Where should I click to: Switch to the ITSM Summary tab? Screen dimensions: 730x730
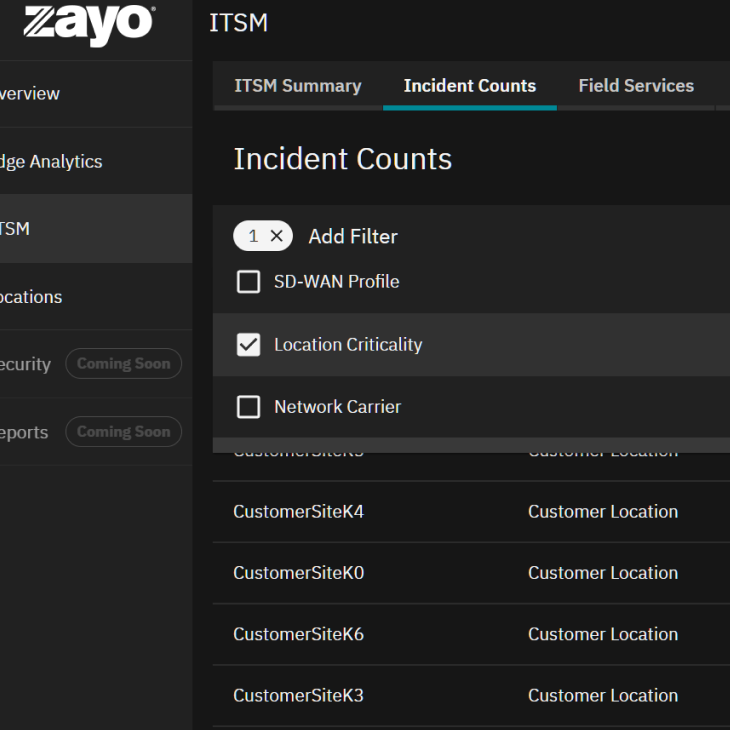[298, 86]
